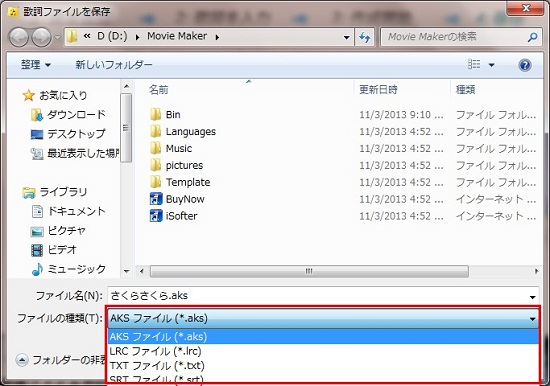Click the back navigation arrow button

[18, 37]
